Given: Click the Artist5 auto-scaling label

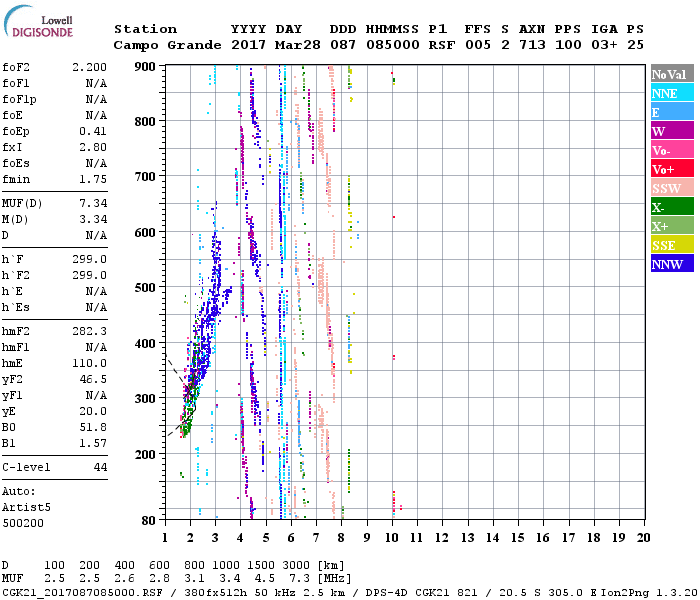Looking at the screenshot, I should click(26, 508).
